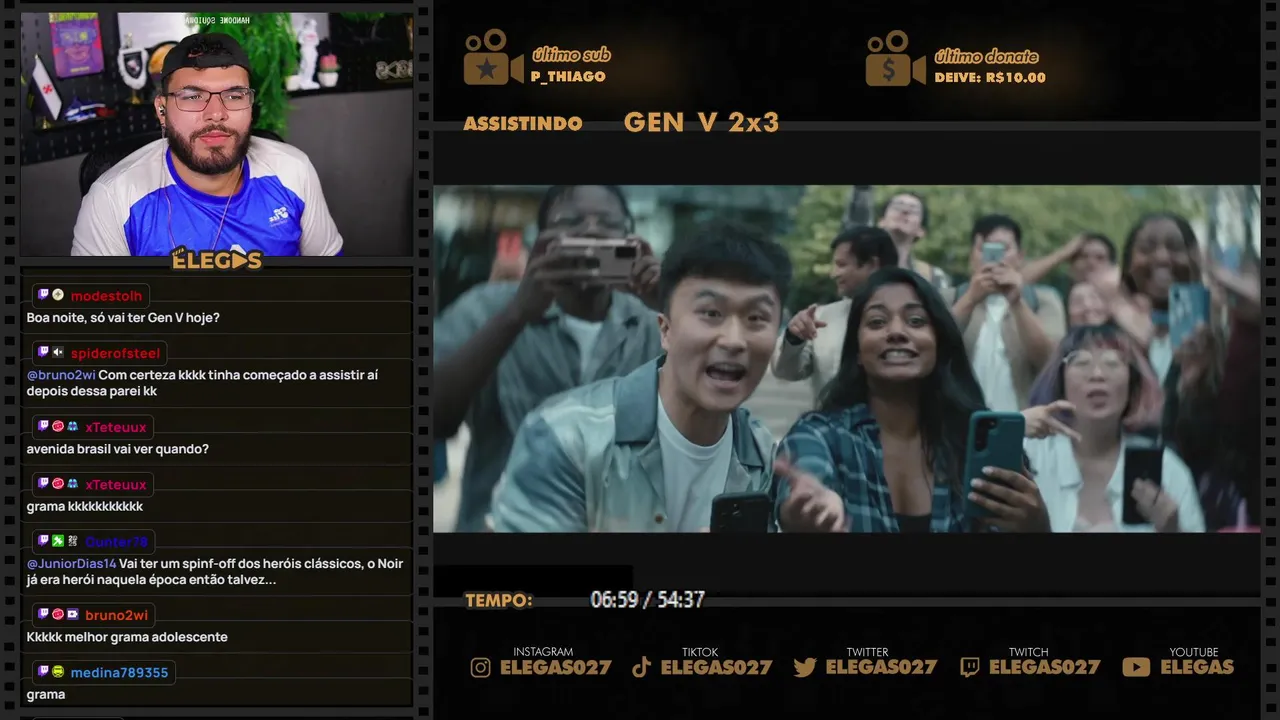Open ELEGAS027 TikTok handle
Viewport: 1280px width, 720px height.
[x=716, y=667]
